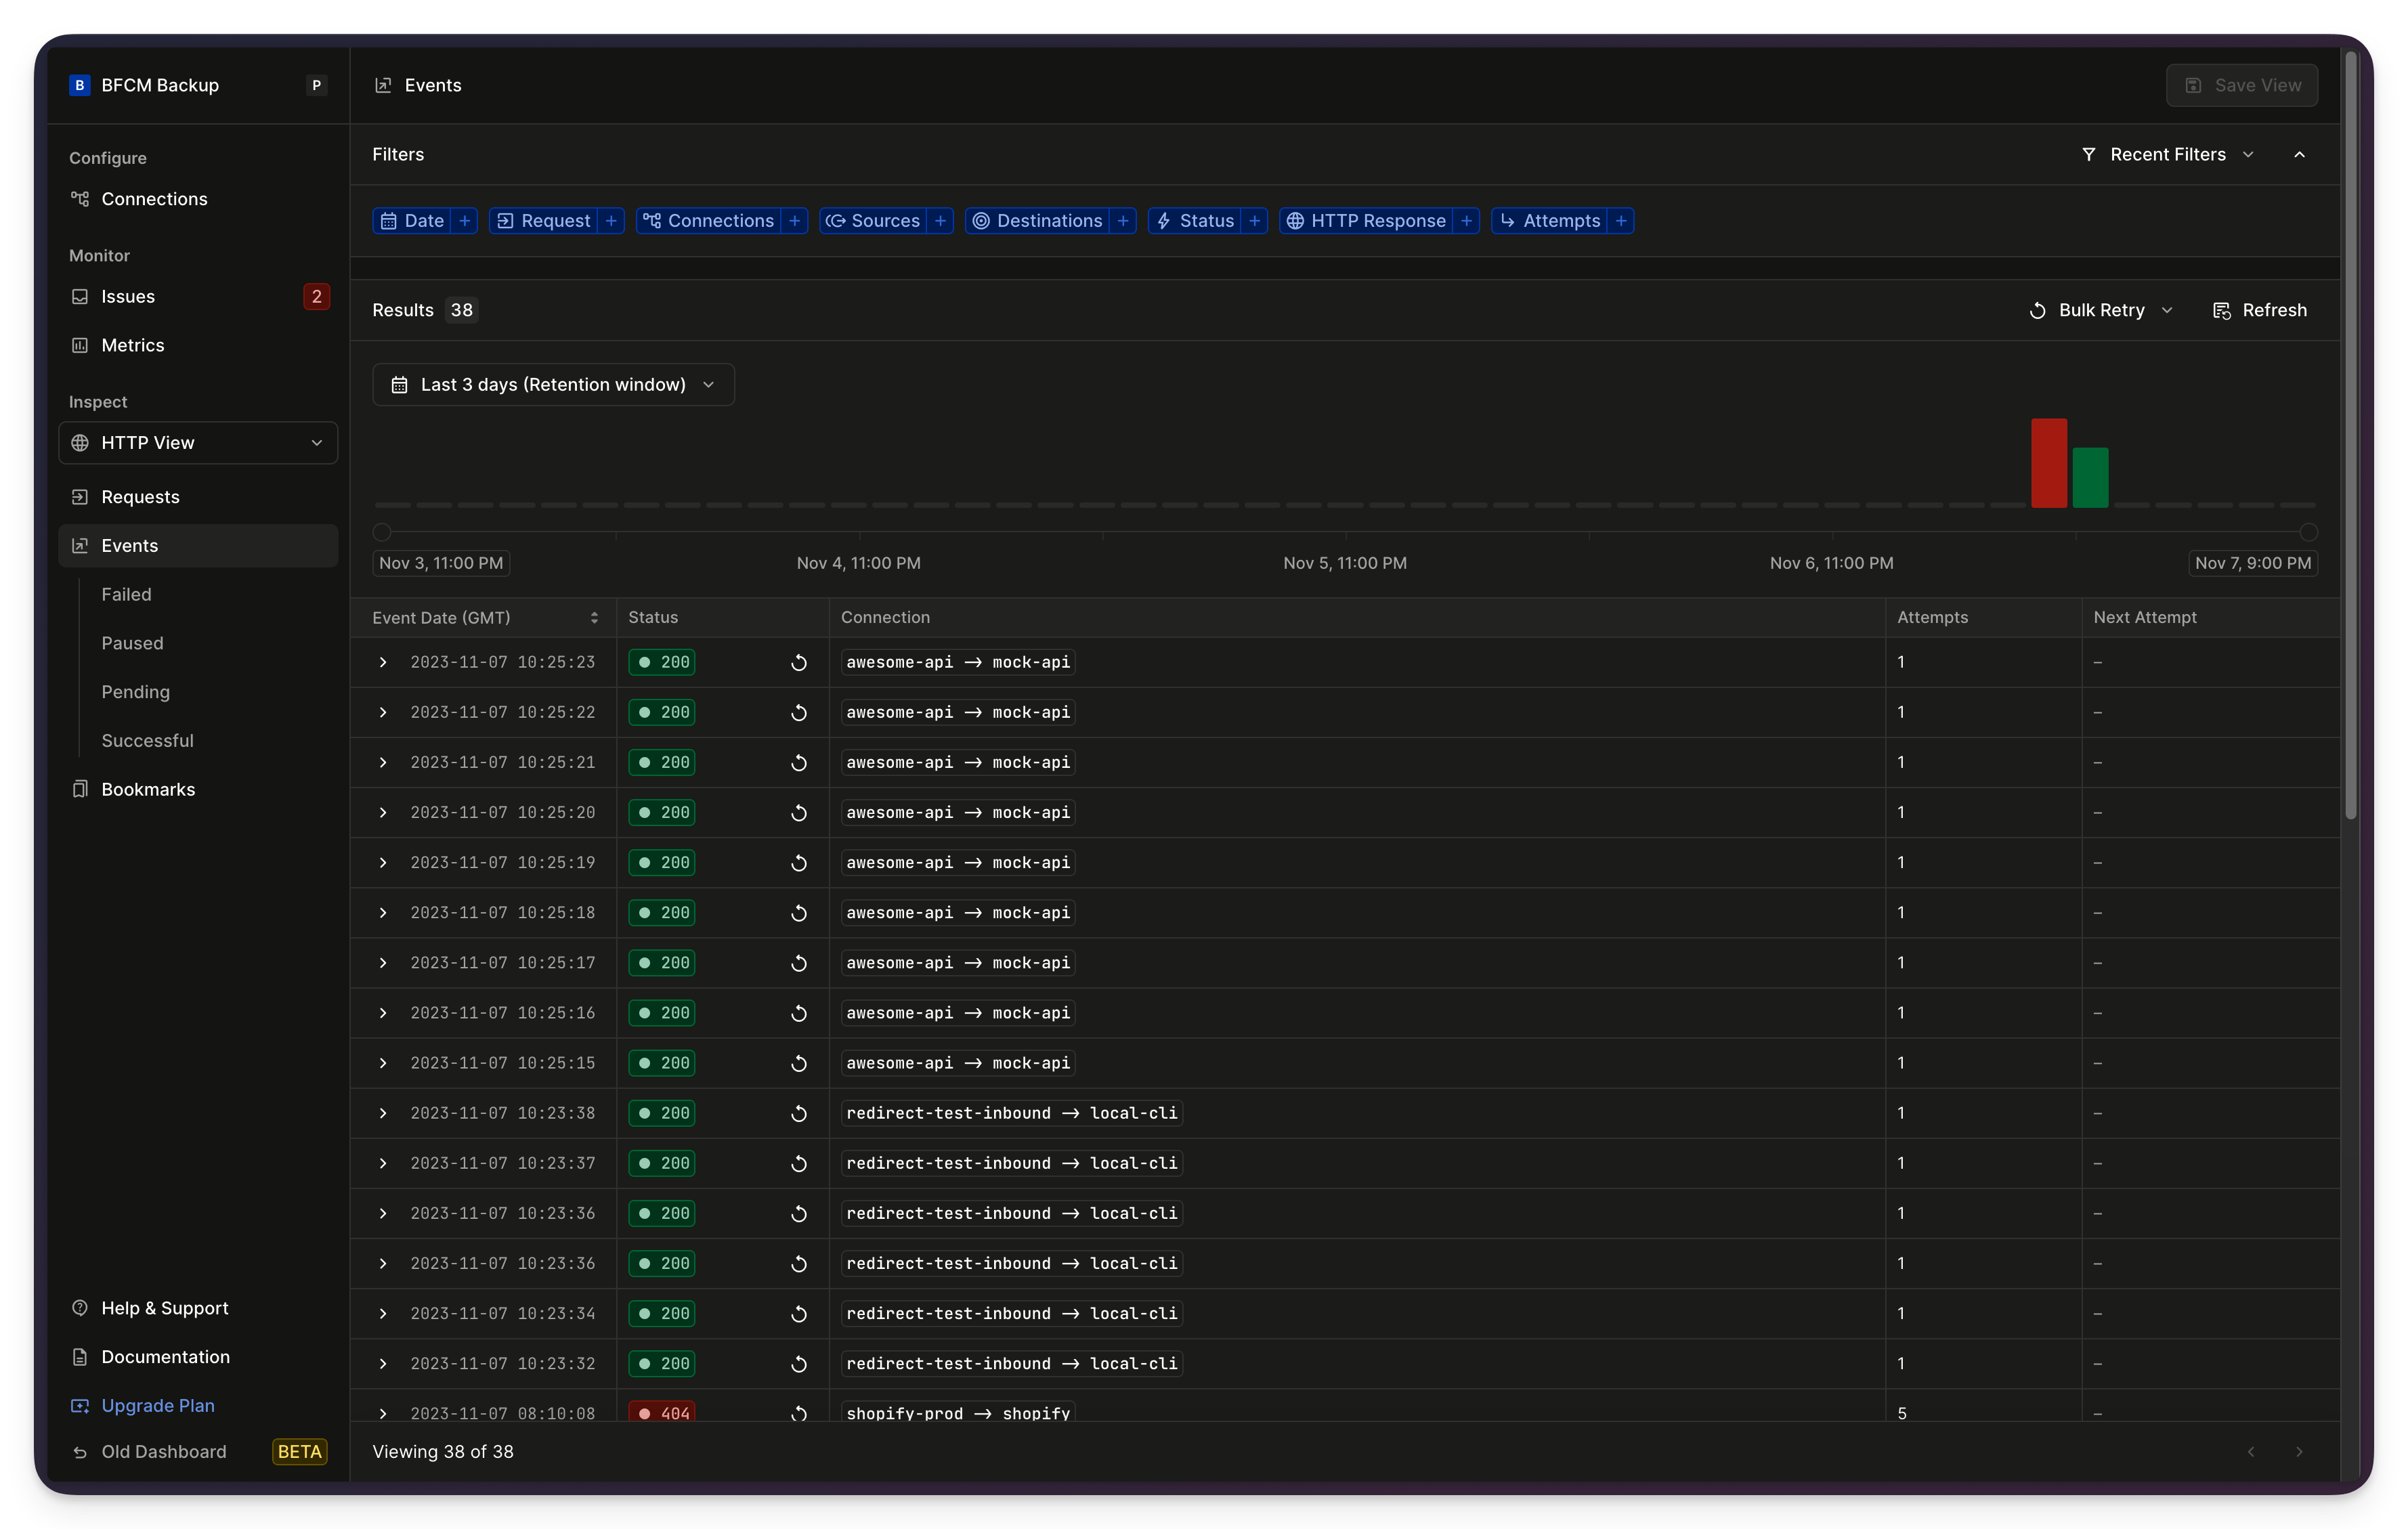2408x1529 pixels.
Task: Open the Bulk Retry dropdown button
Action: [2100, 310]
